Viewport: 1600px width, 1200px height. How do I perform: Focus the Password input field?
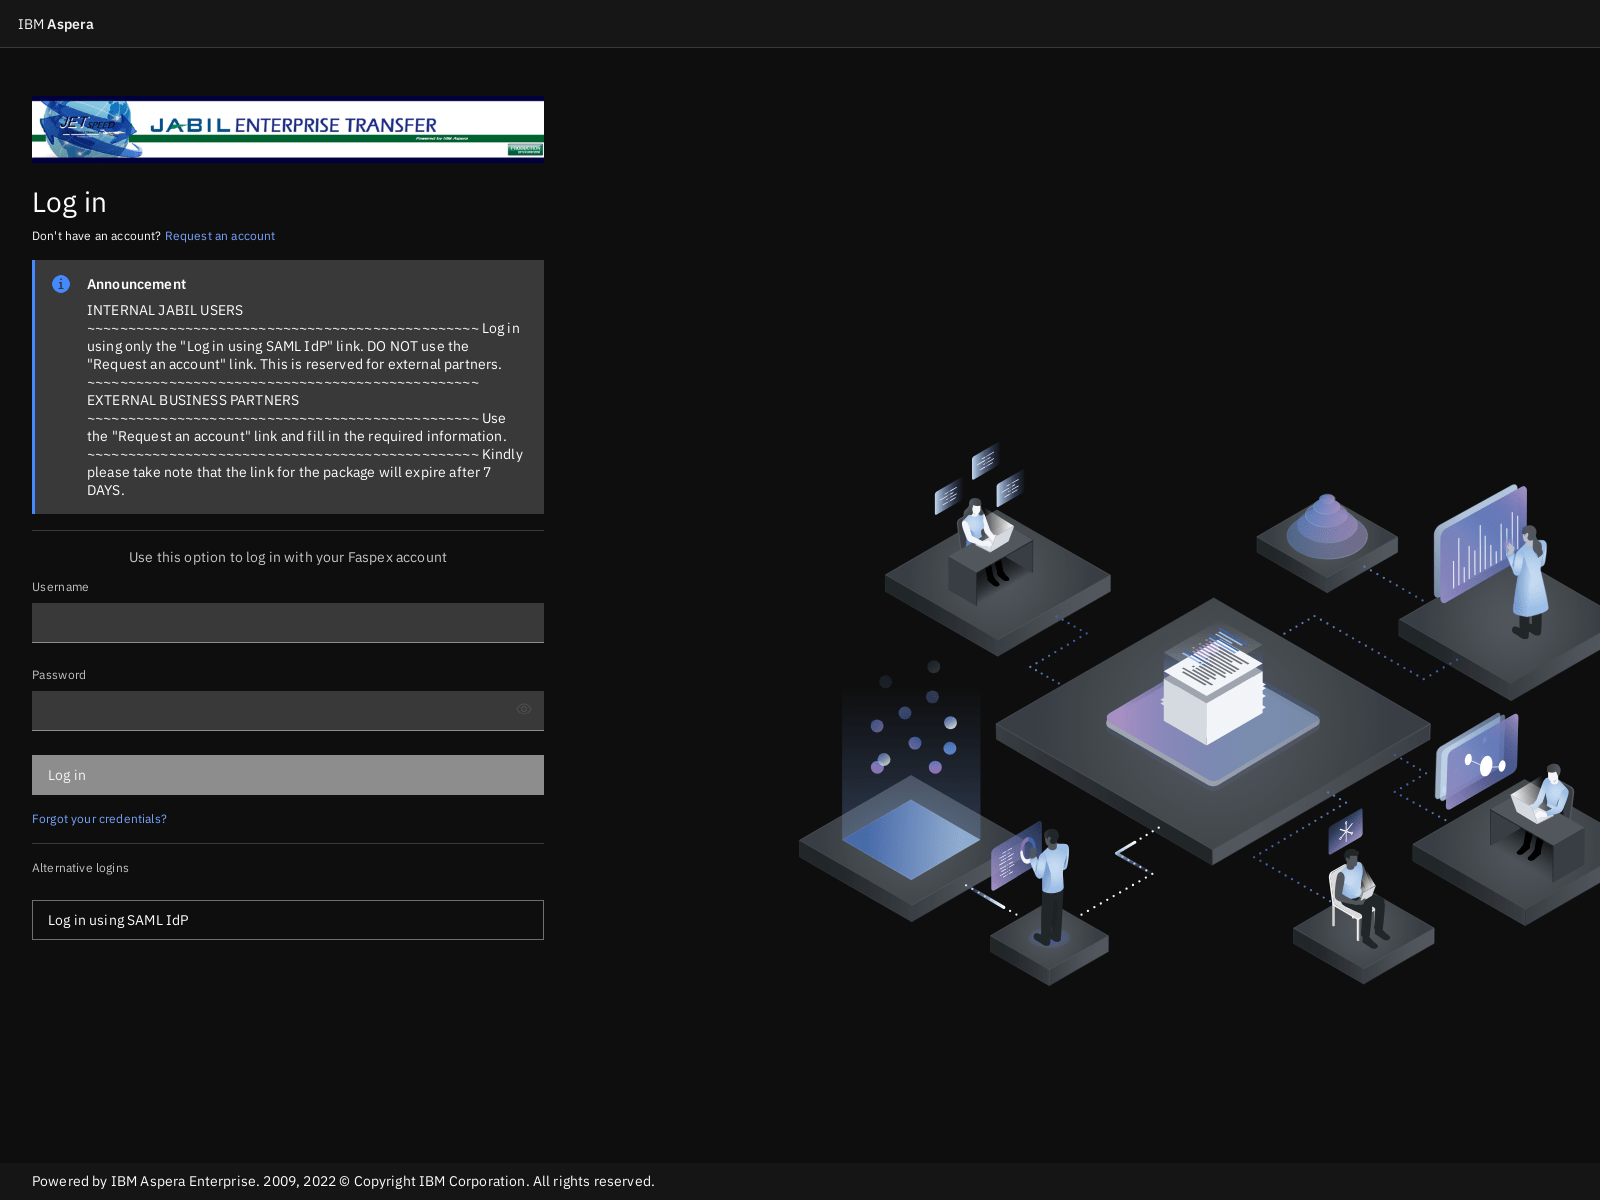click(x=288, y=711)
